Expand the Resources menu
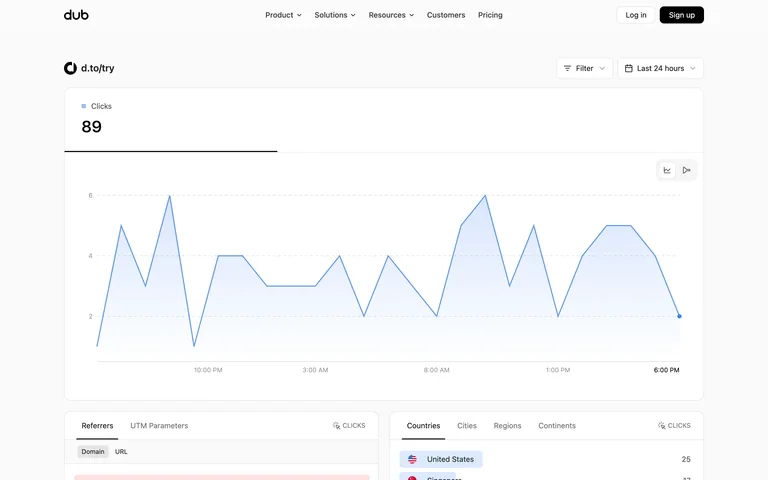 click(x=391, y=15)
